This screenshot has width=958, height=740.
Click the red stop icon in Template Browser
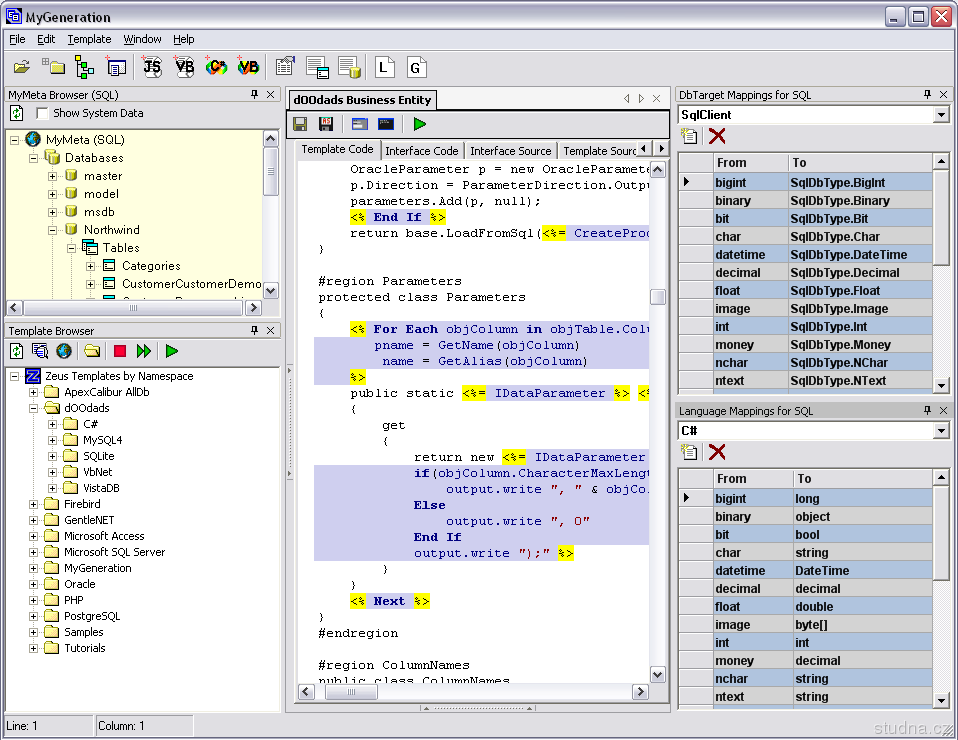coord(120,351)
